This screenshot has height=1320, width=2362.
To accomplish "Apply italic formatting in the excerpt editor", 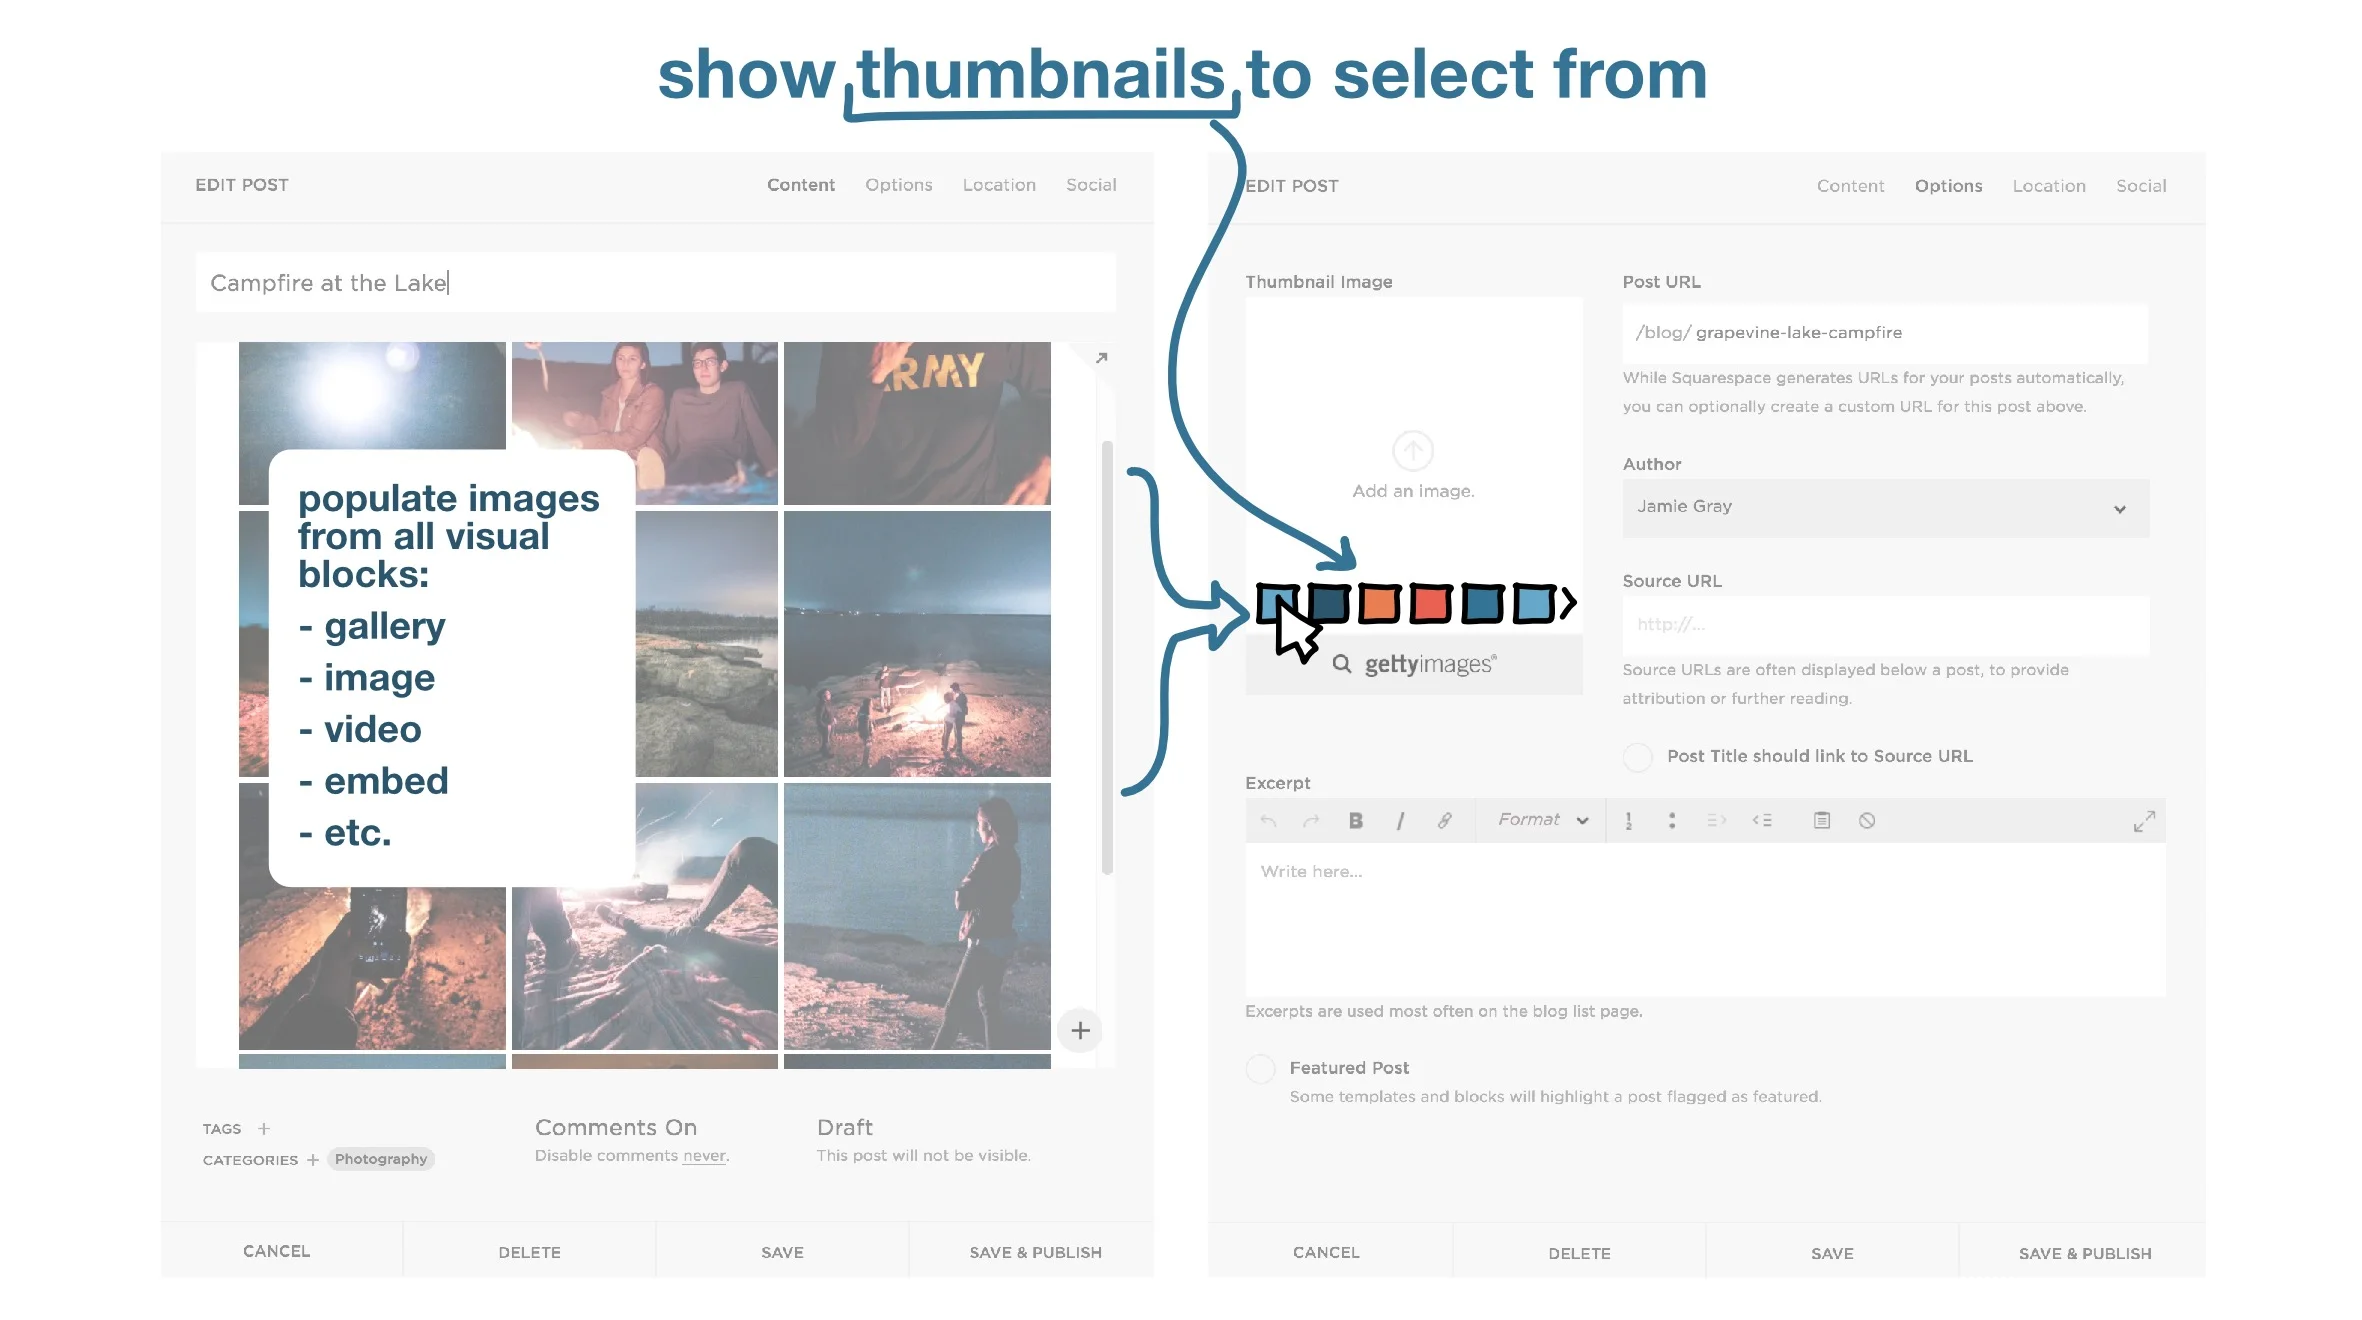I will 1400,820.
